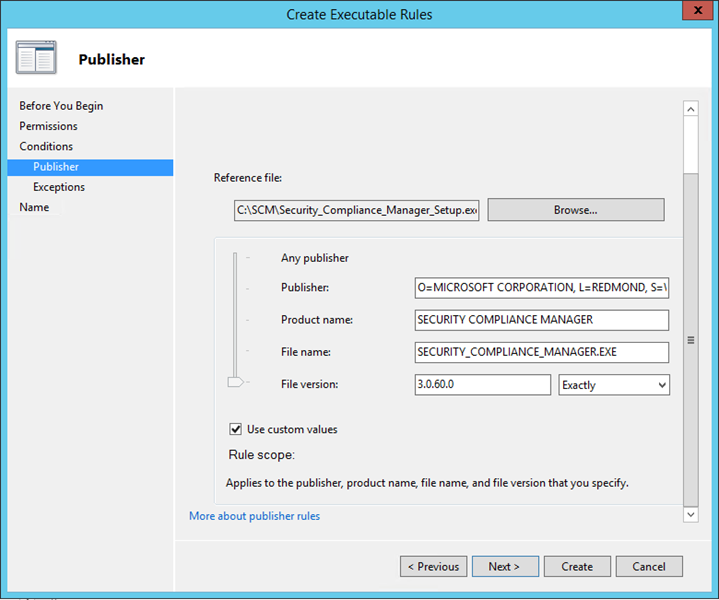Screen dimensions: 719x600
Task: Click the Product name field
Action: pos(542,320)
